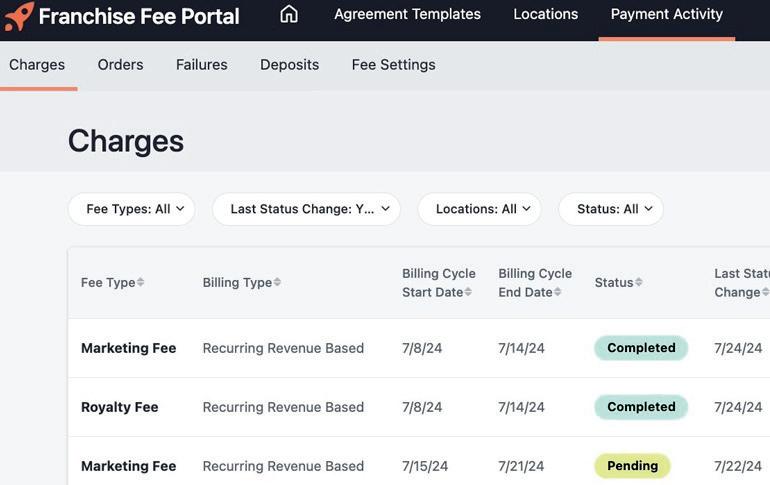The image size is (770, 485).
Task: Sort by Billing Cycle End Date arrows
Action: [x=557, y=292]
